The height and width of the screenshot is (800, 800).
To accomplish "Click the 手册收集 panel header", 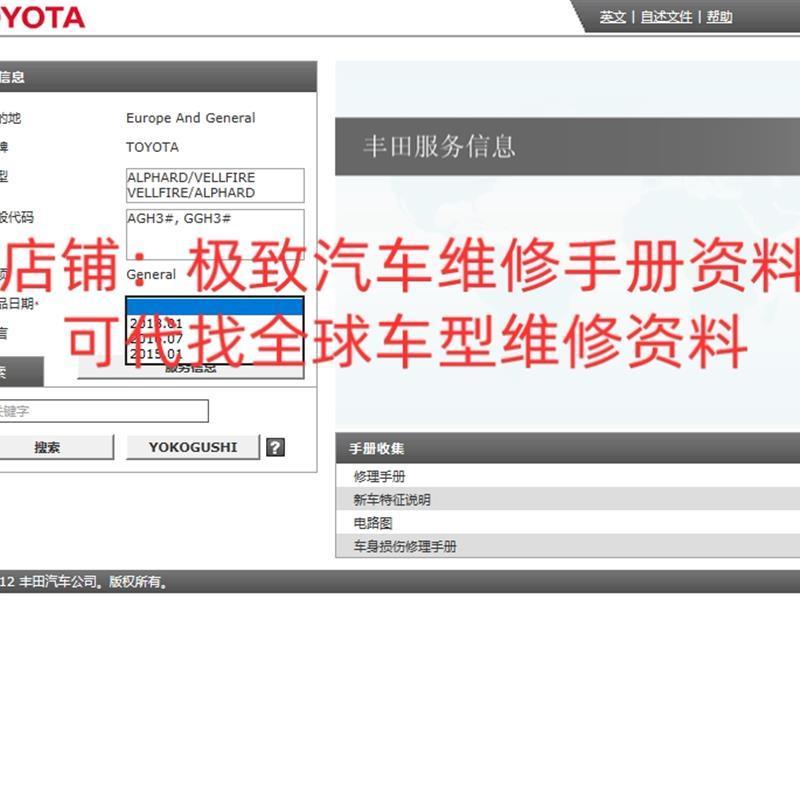I will coord(568,448).
